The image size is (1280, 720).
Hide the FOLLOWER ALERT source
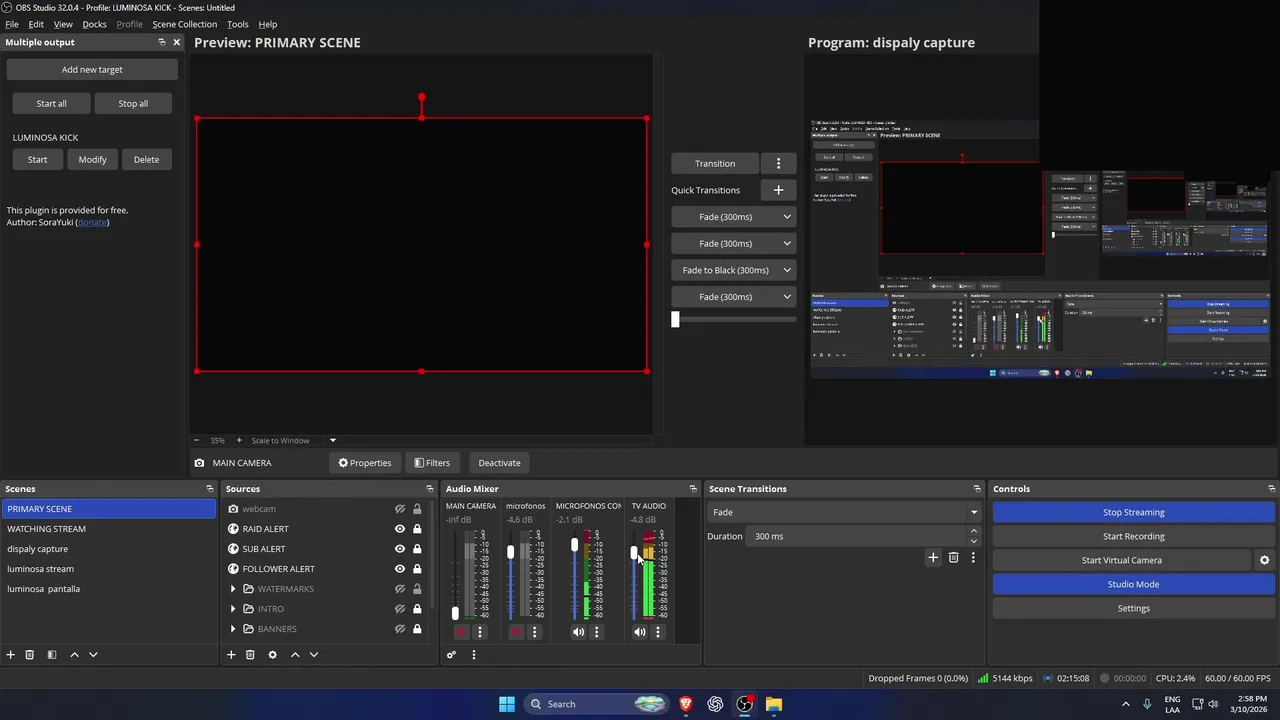tap(400, 569)
